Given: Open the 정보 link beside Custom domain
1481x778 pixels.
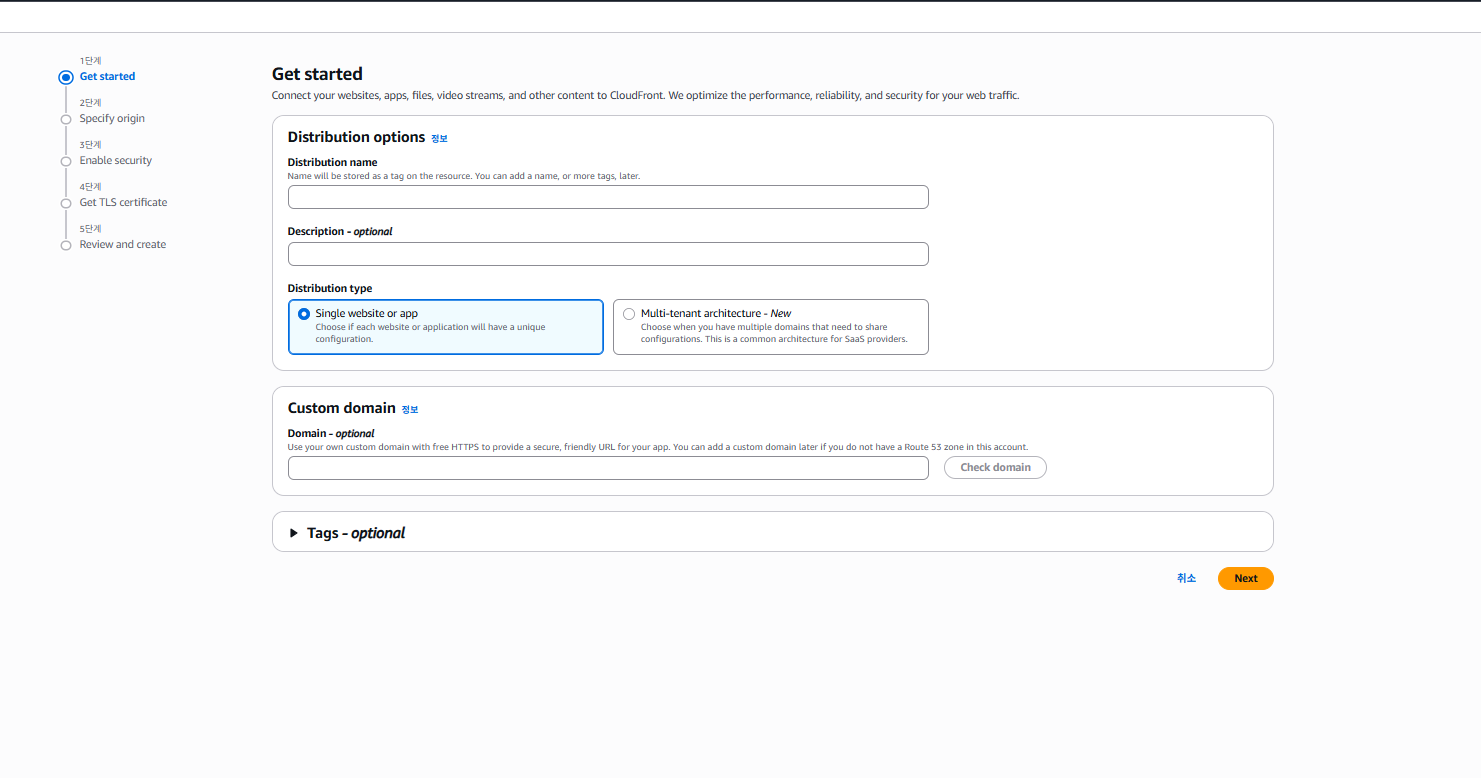Looking at the screenshot, I should click(x=410, y=410).
